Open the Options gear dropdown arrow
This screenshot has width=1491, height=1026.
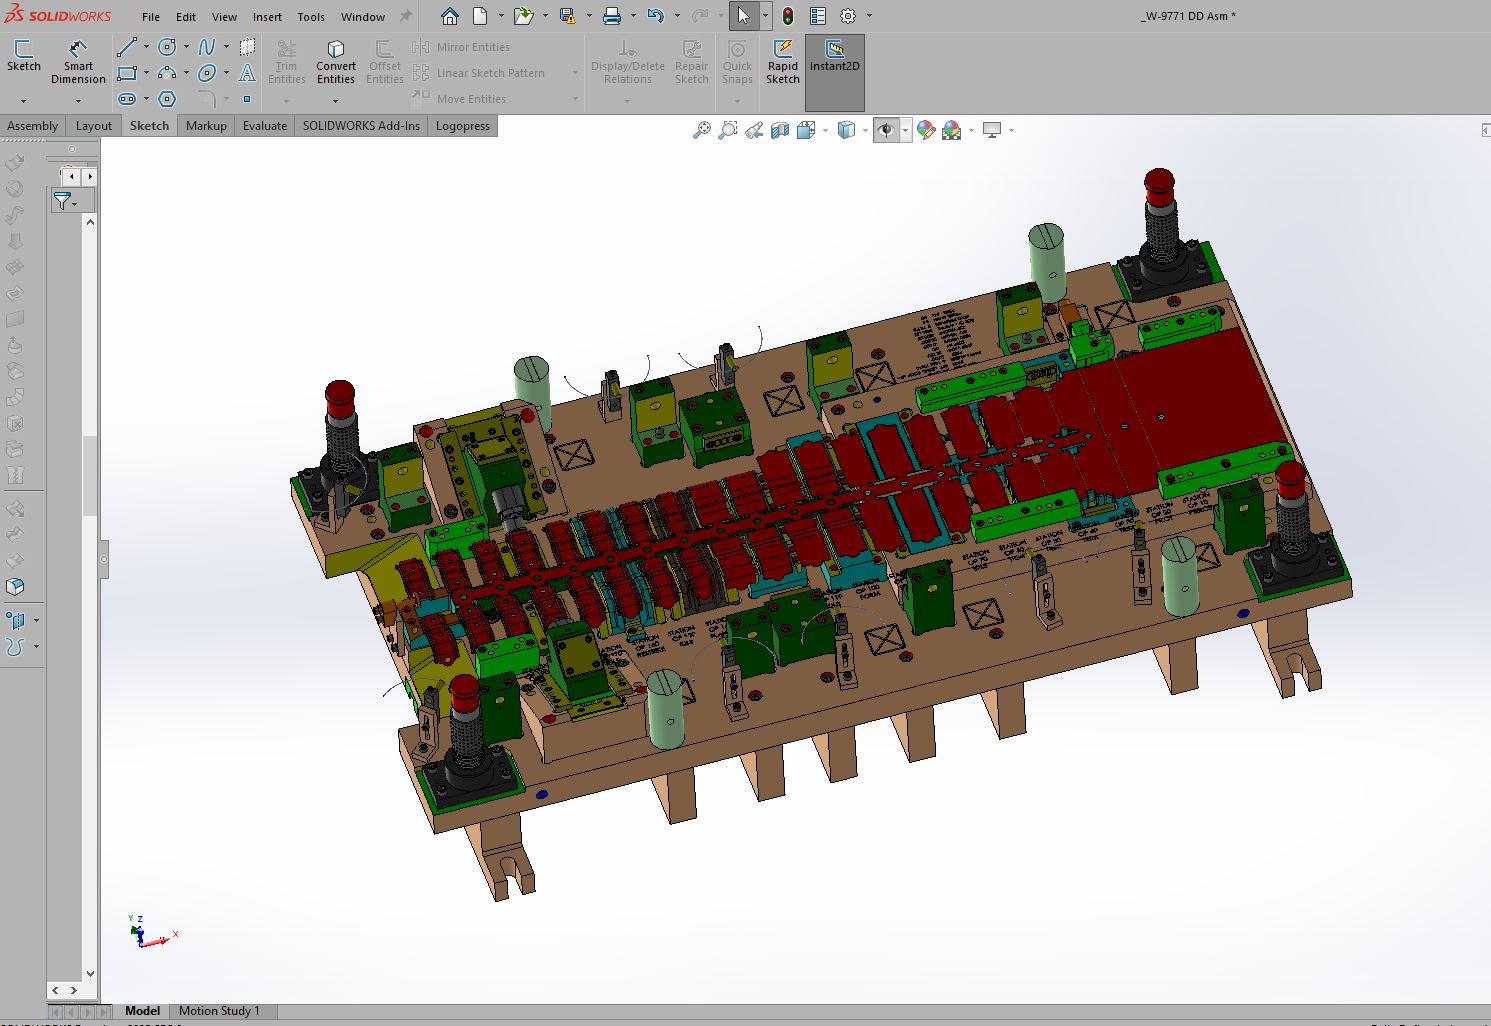tap(869, 16)
